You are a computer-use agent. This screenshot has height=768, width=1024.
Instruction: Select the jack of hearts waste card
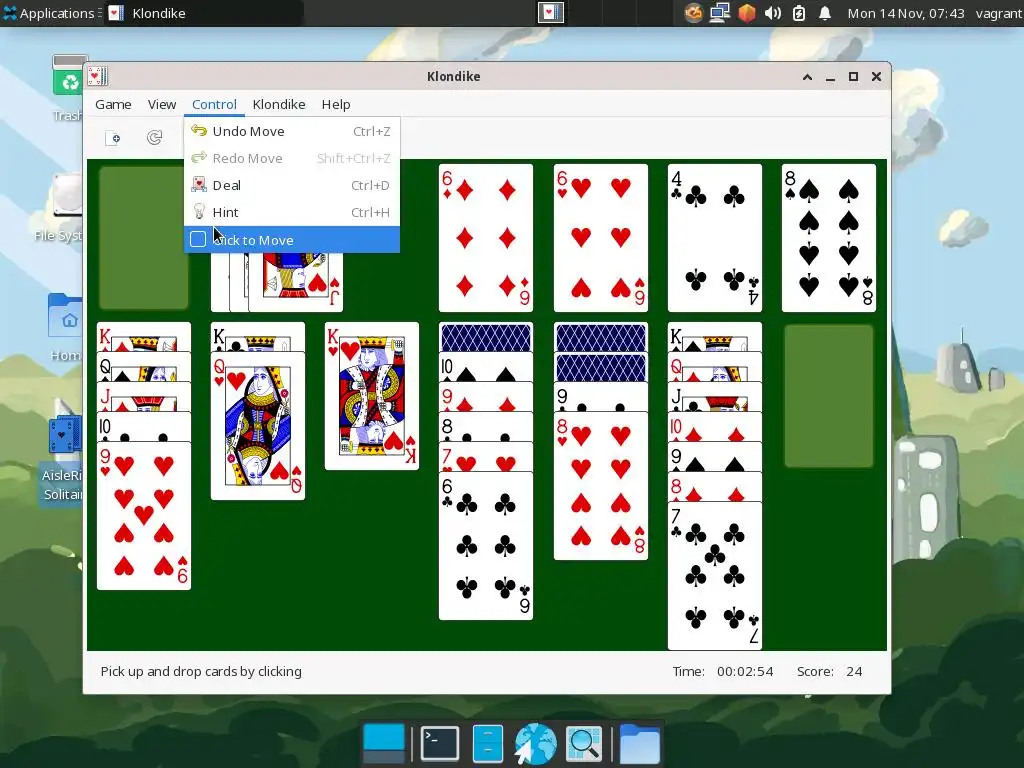coord(296,282)
